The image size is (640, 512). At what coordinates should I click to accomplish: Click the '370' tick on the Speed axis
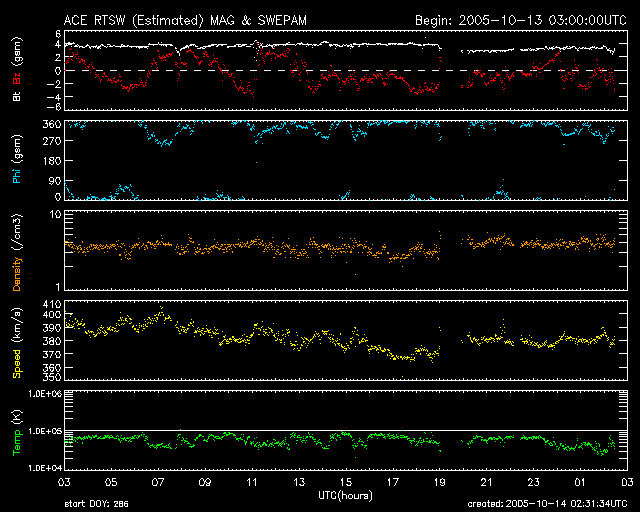click(x=52, y=354)
